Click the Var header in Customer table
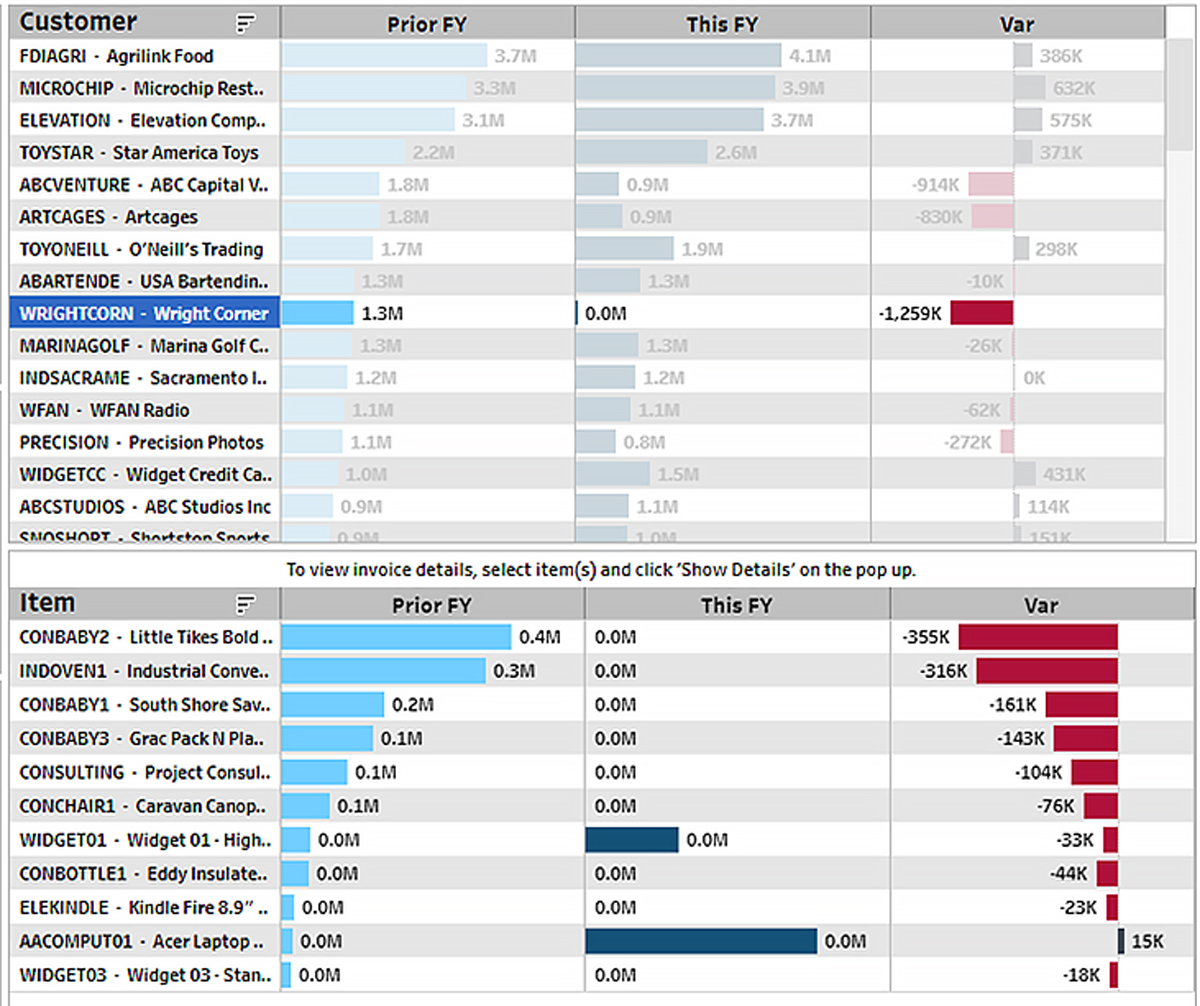 click(1018, 24)
